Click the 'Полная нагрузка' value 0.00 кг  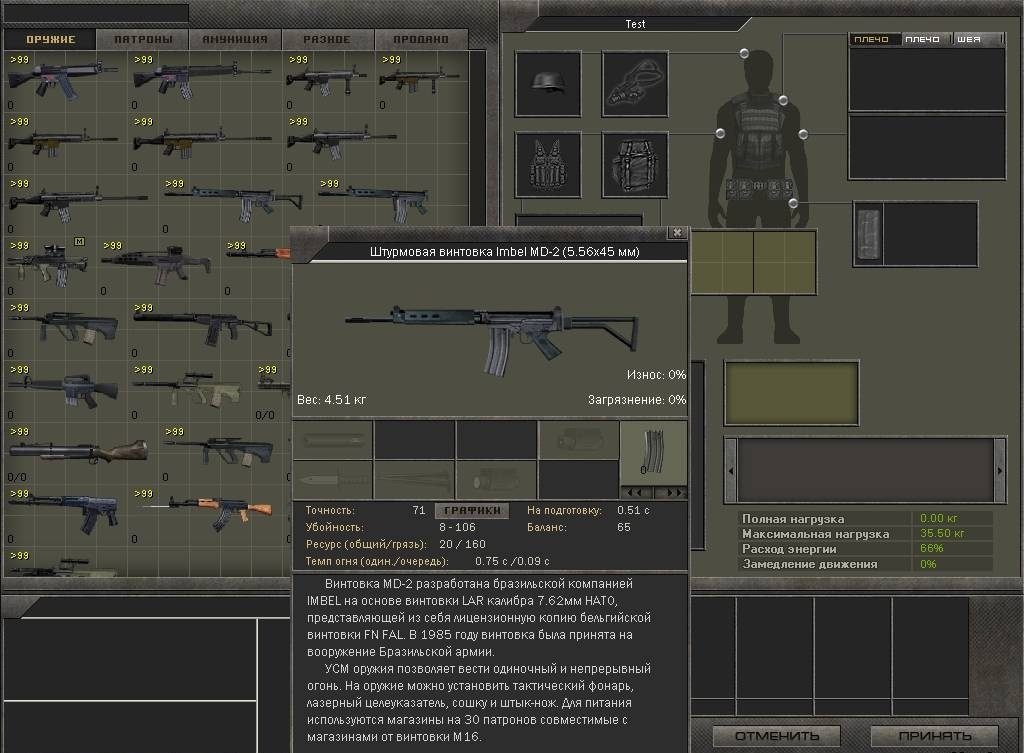click(x=939, y=519)
